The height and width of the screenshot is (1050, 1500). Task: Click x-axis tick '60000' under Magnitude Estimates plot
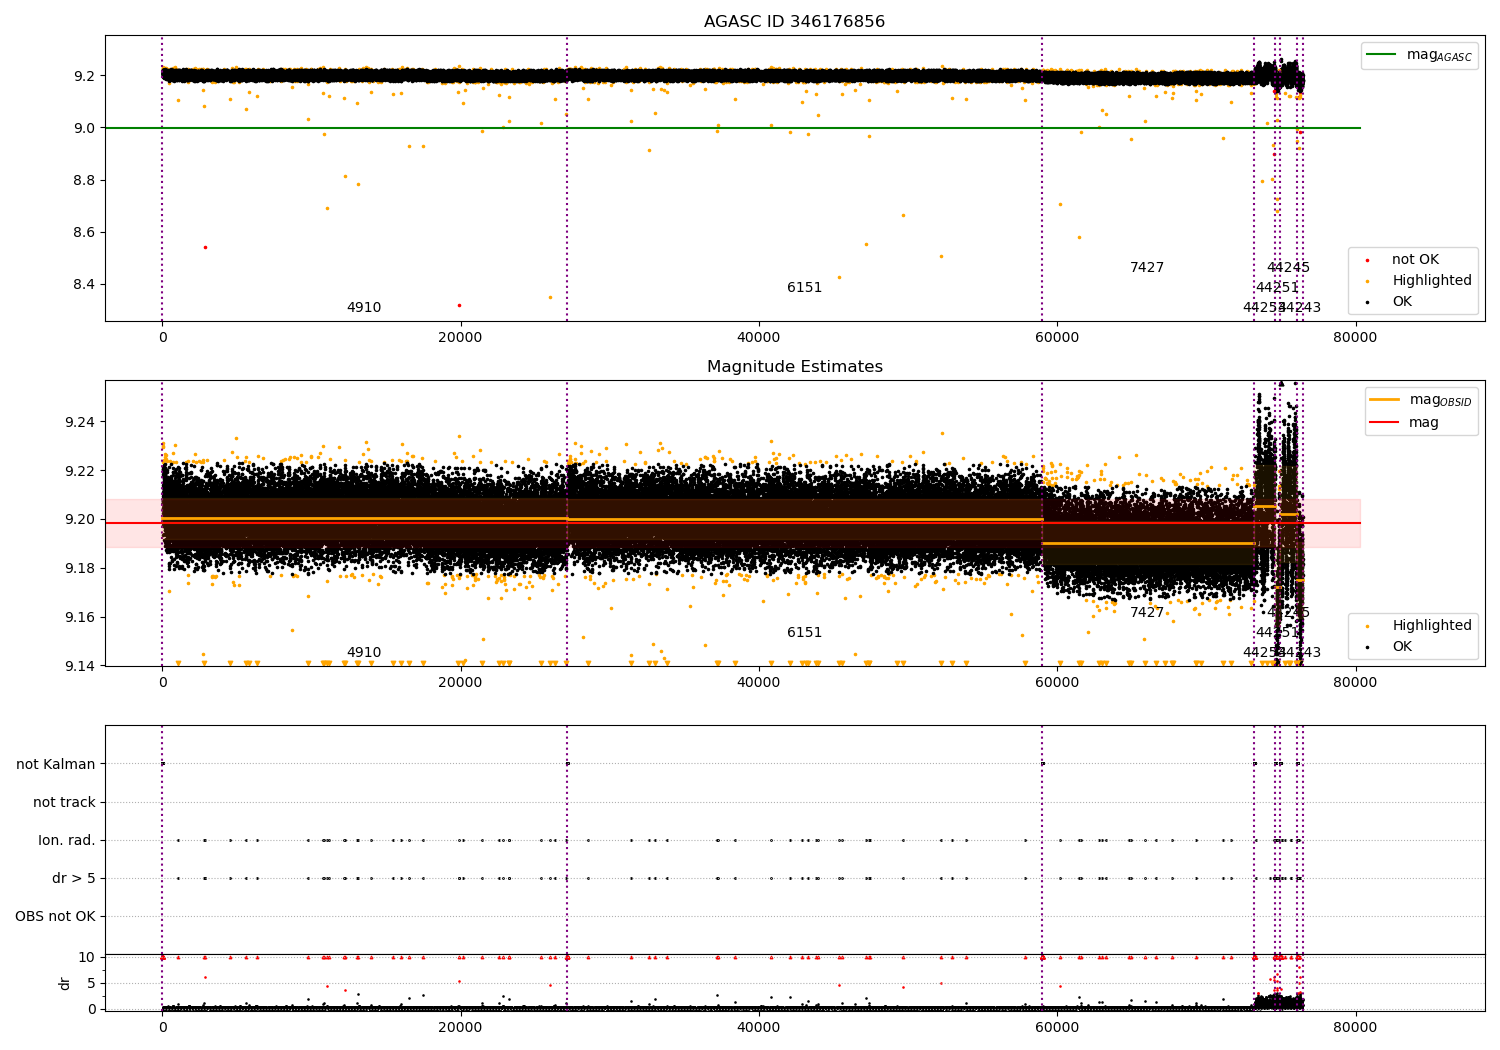pyautogui.click(x=1057, y=682)
